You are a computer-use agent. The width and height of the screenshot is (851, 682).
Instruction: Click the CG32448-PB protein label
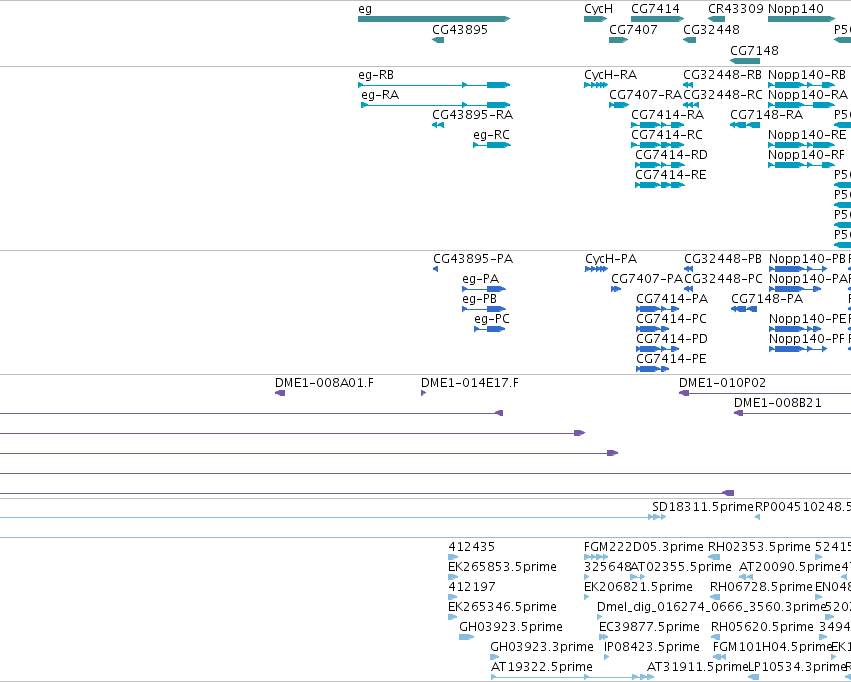[x=723, y=259]
